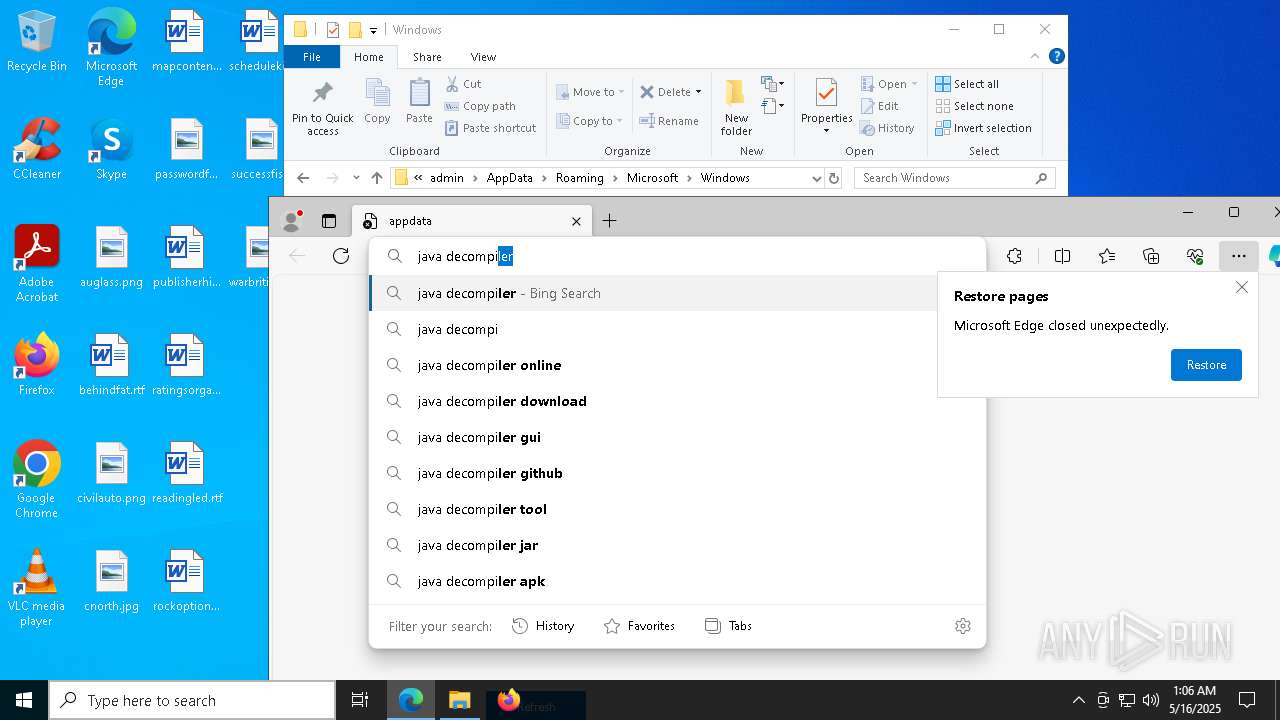The height and width of the screenshot is (720, 1280).
Task: Click Paste shortcut in Explorer ribbon
Action: (x=490, y=128)
